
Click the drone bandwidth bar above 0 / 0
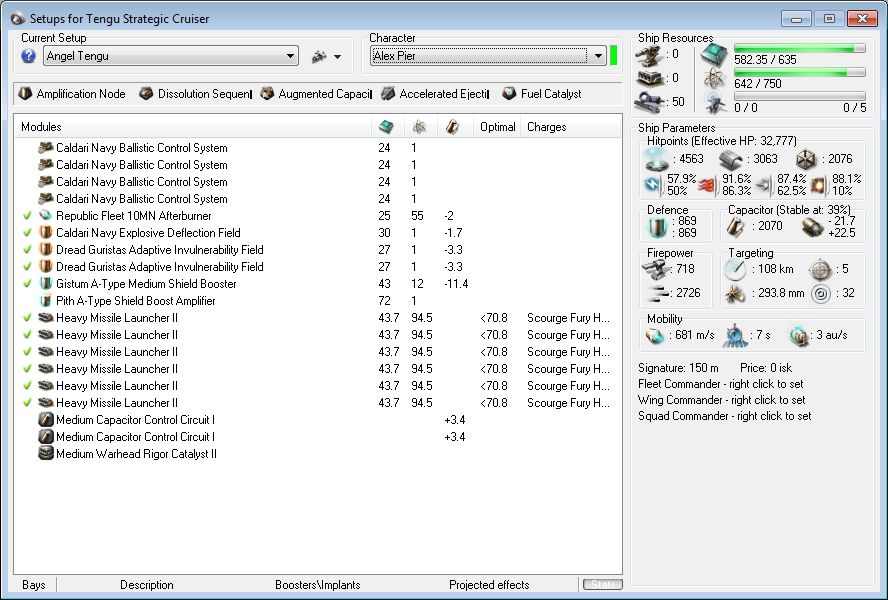(x=800, y=96)
